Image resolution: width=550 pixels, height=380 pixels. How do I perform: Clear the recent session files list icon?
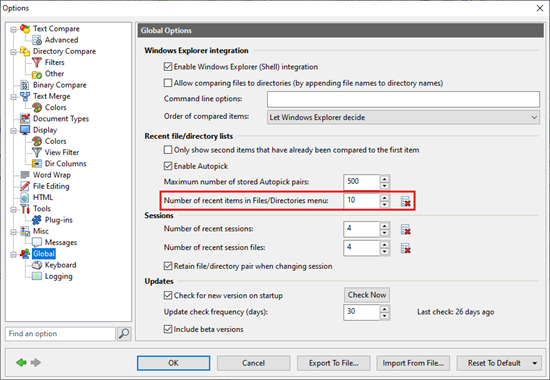[405, 248]
